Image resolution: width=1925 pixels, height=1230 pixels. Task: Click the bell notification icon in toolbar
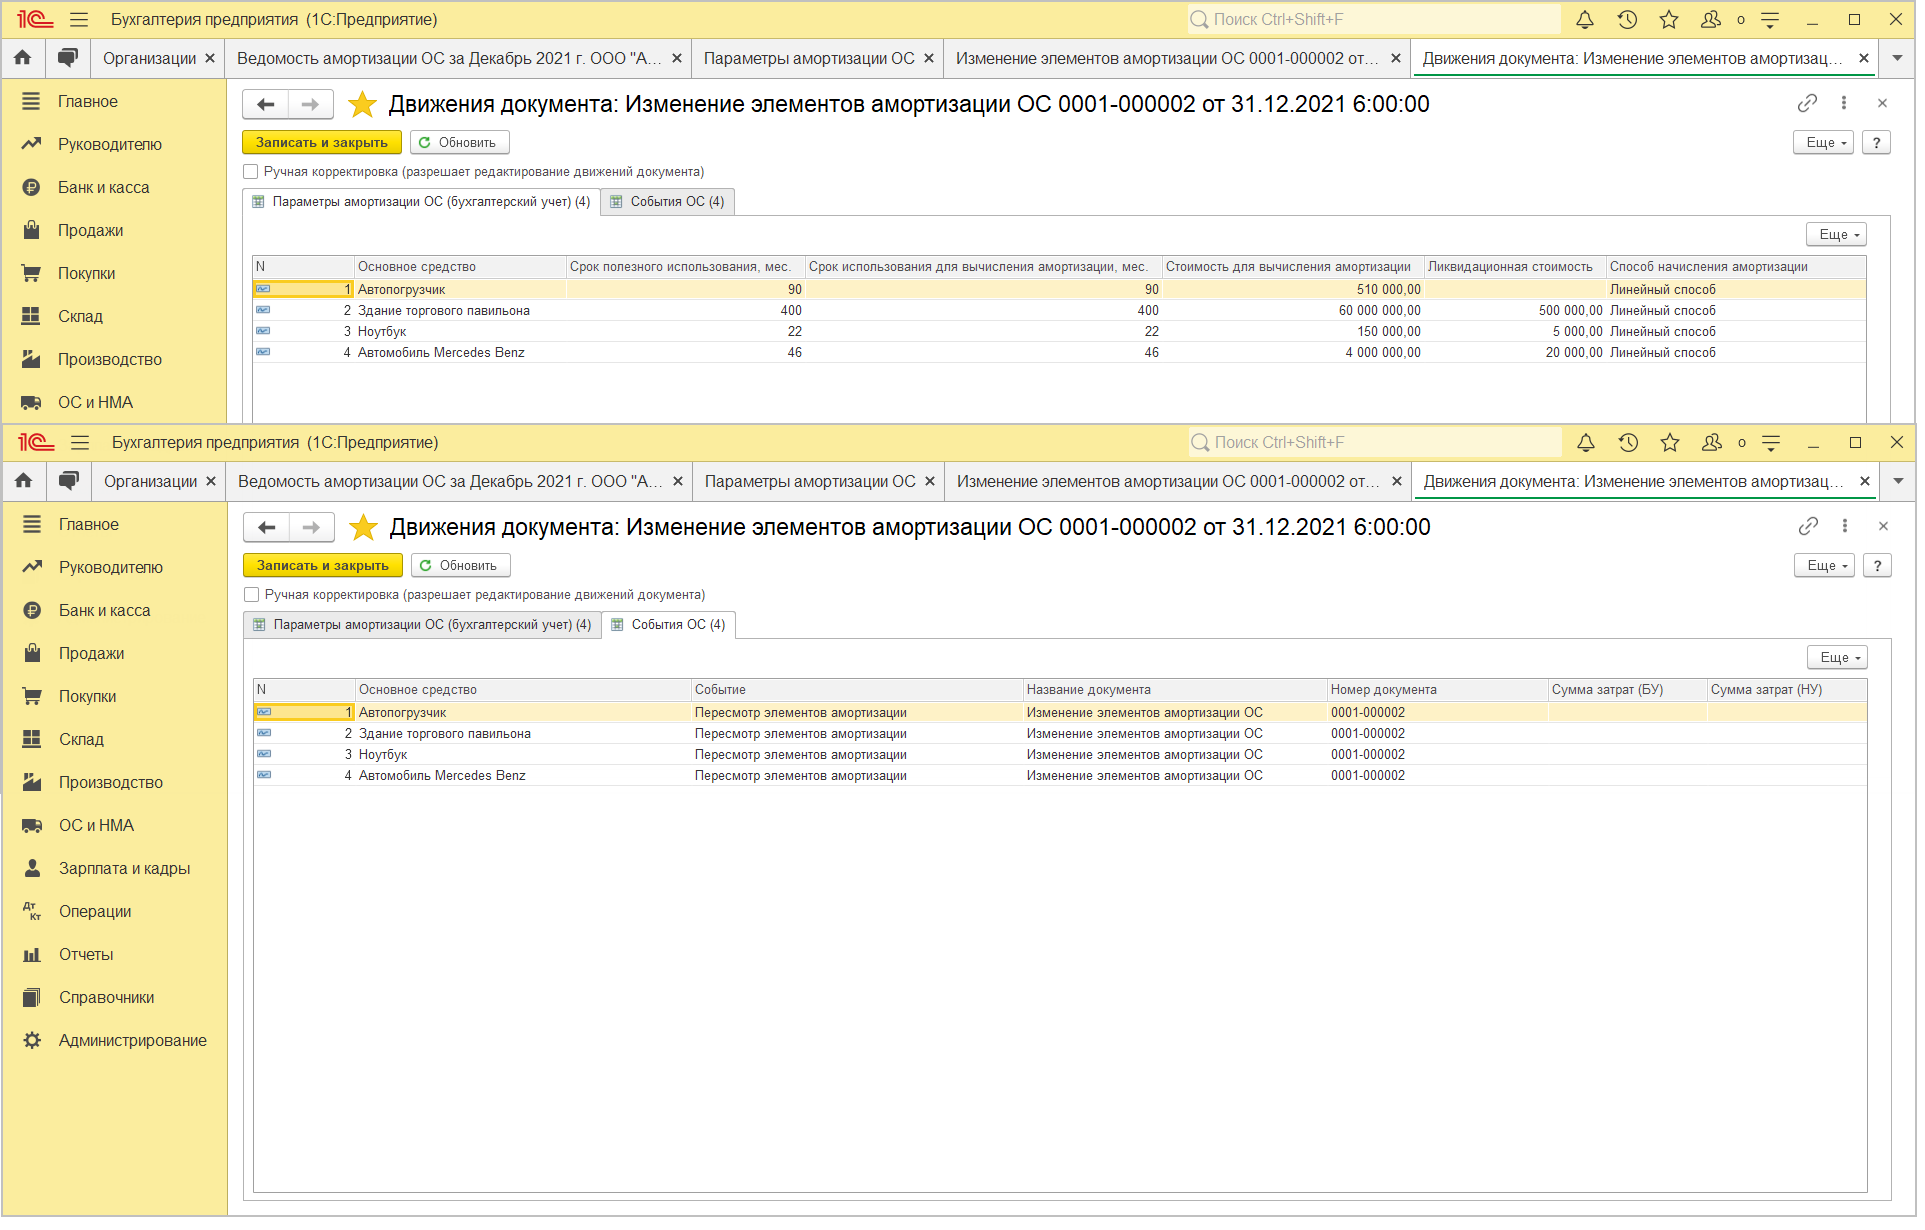[1587, 18]
